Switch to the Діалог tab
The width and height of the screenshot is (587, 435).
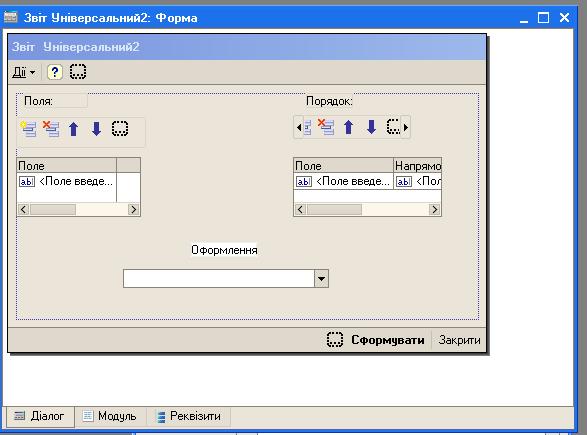pos(39,416)
